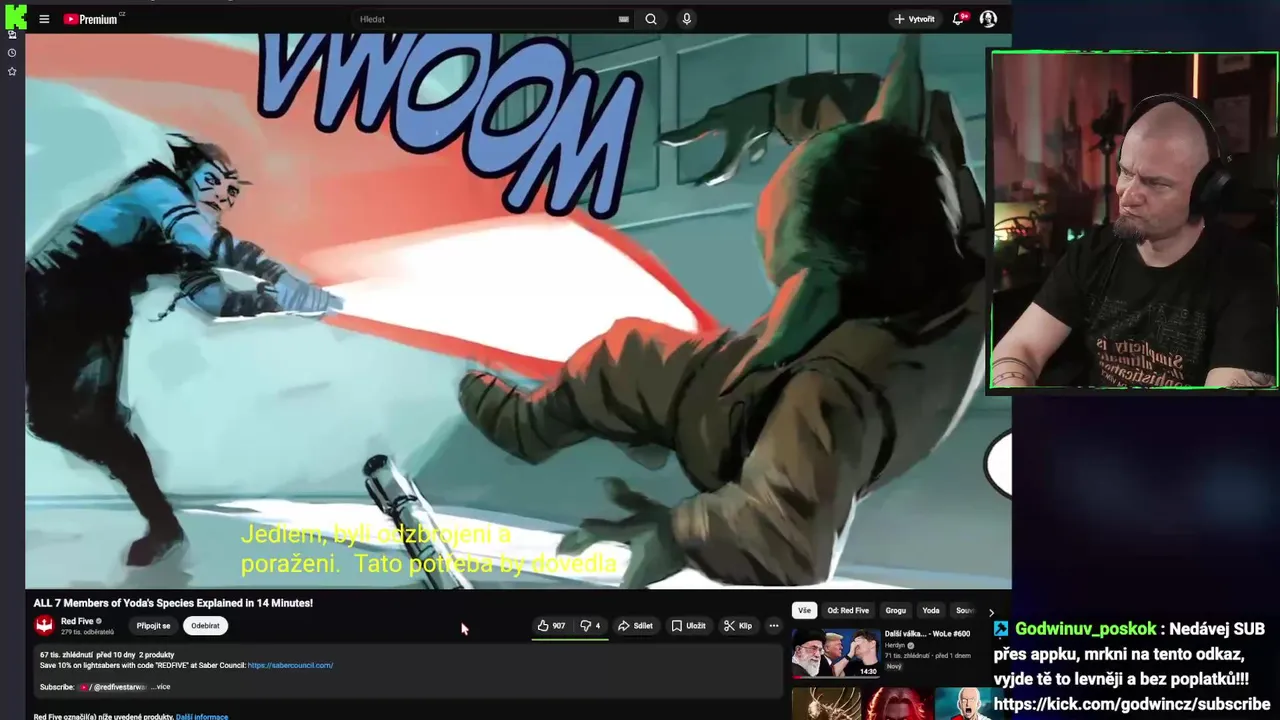Open Další informace link
This screenshot has width=1280, height=720.
[202, 717]
